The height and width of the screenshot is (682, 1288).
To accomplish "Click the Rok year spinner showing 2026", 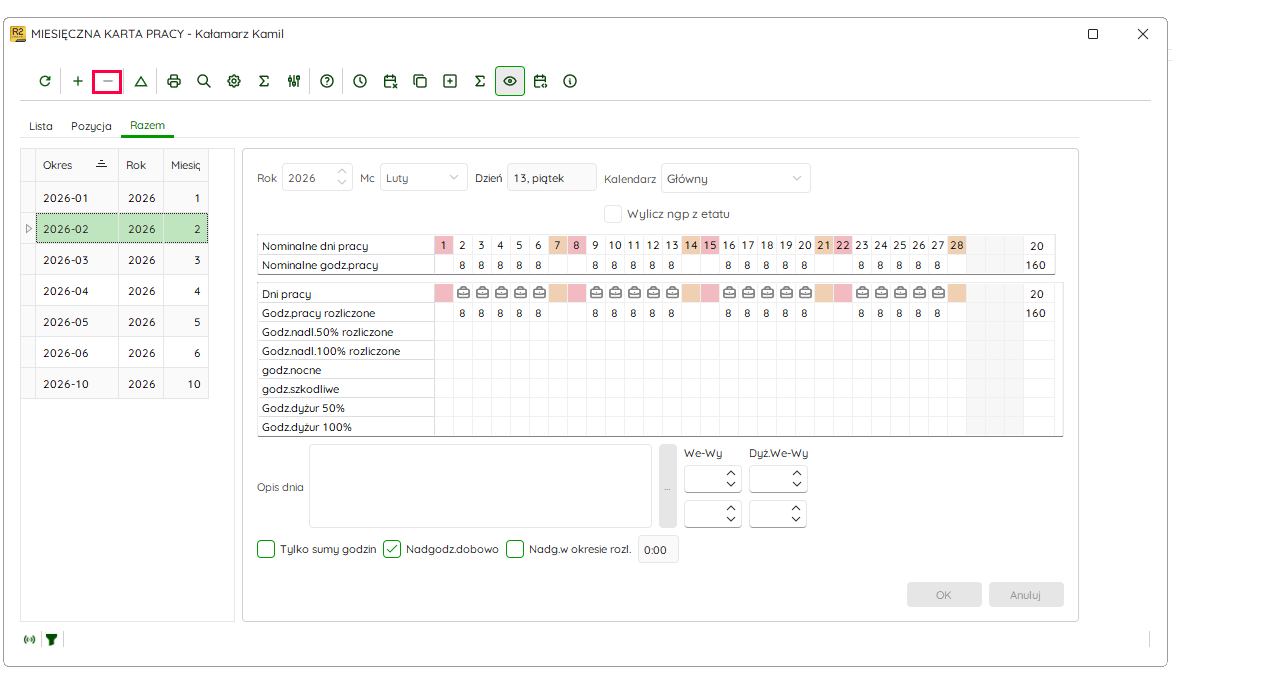I will point(318,178).
